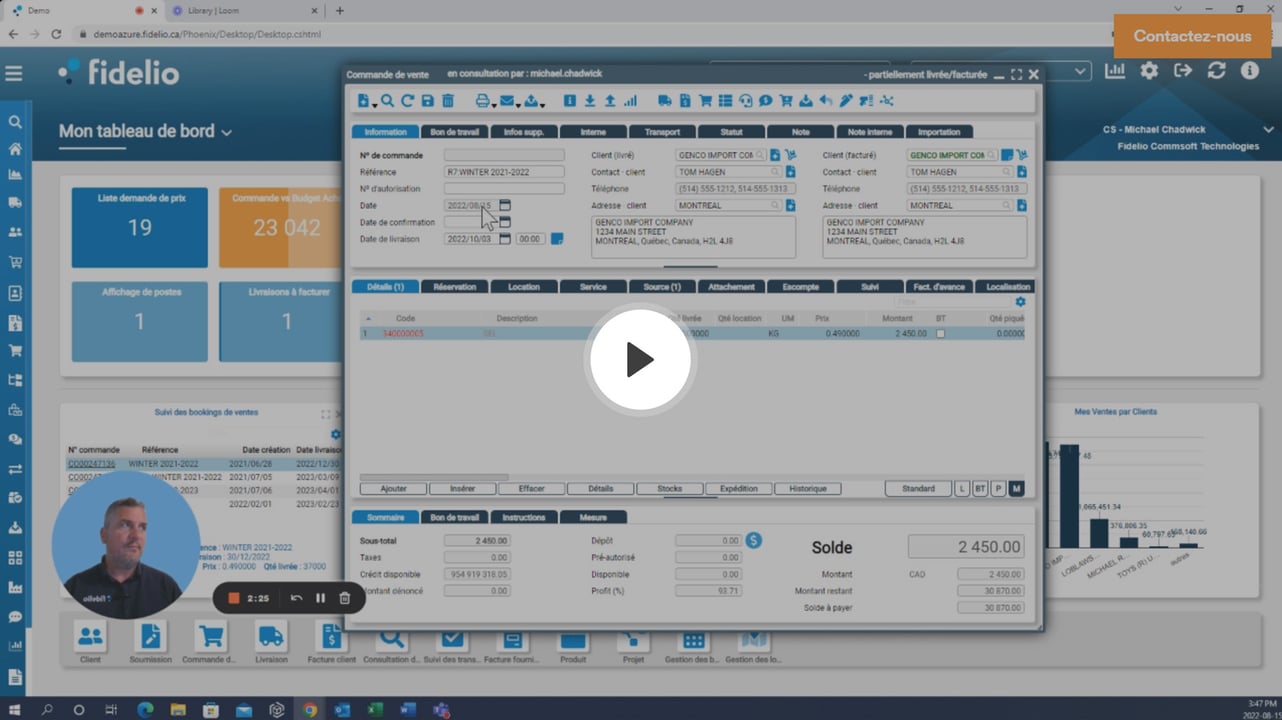Open the hamburger menu next to the fidelio logo
Screen dimensions: 1282x720
14,73
